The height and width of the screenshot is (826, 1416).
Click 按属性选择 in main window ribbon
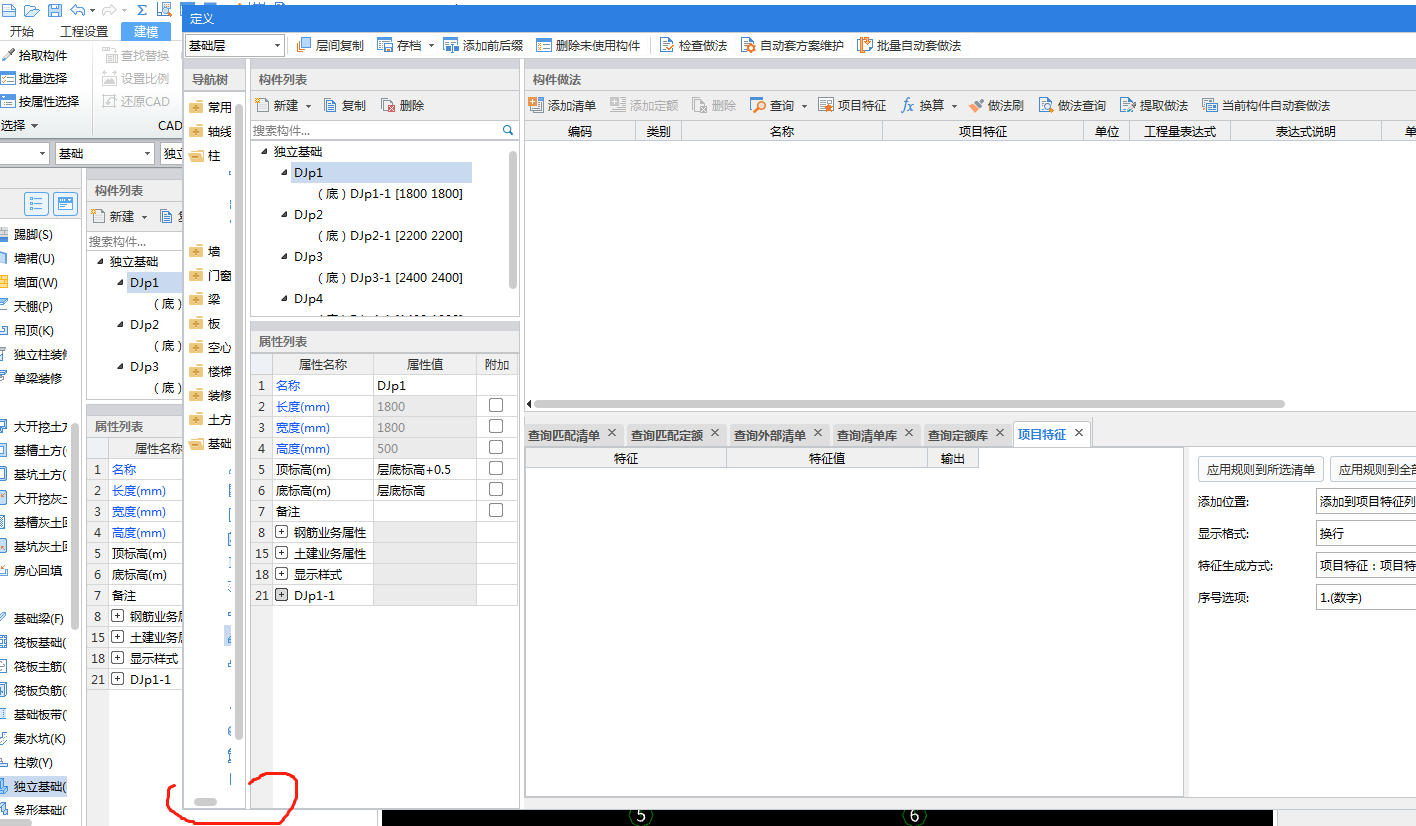tap(40, 101)
